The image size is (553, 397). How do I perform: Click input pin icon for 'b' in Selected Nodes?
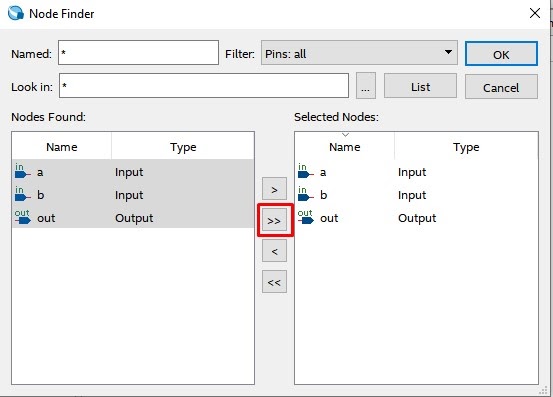pos(305,194)
